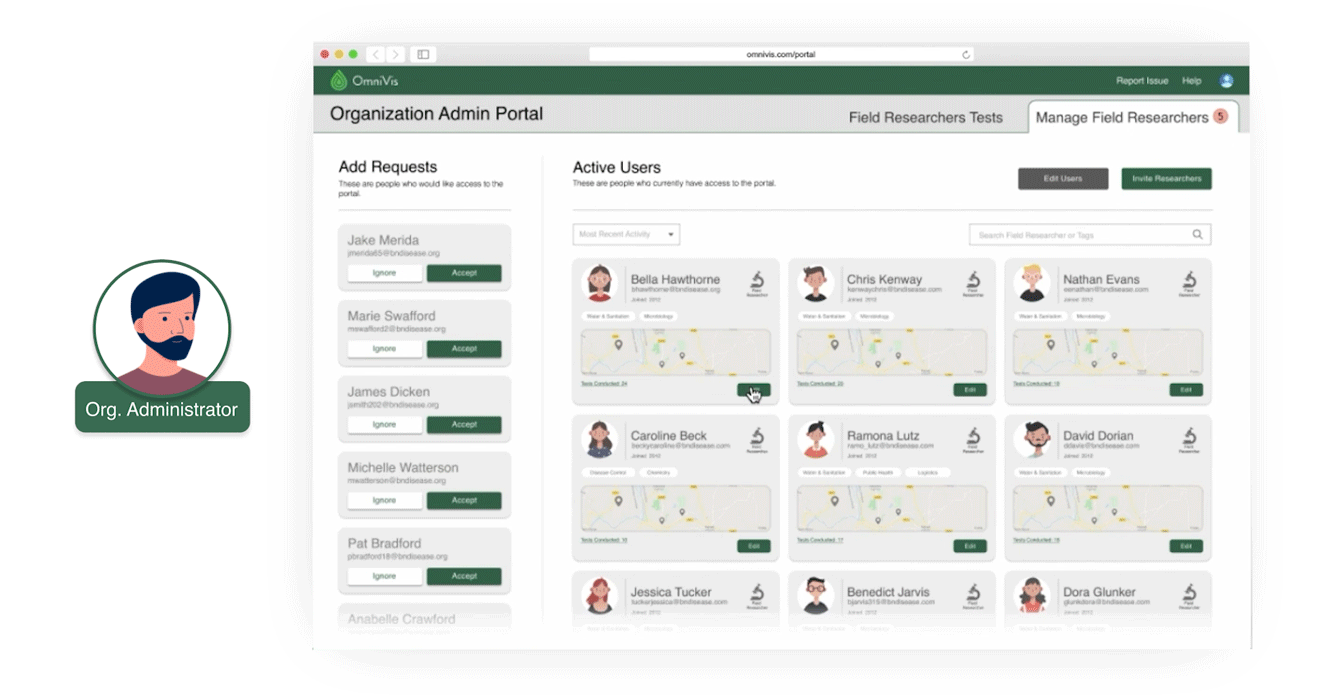Accept James Dicken's access request

(x=464, y=425)
